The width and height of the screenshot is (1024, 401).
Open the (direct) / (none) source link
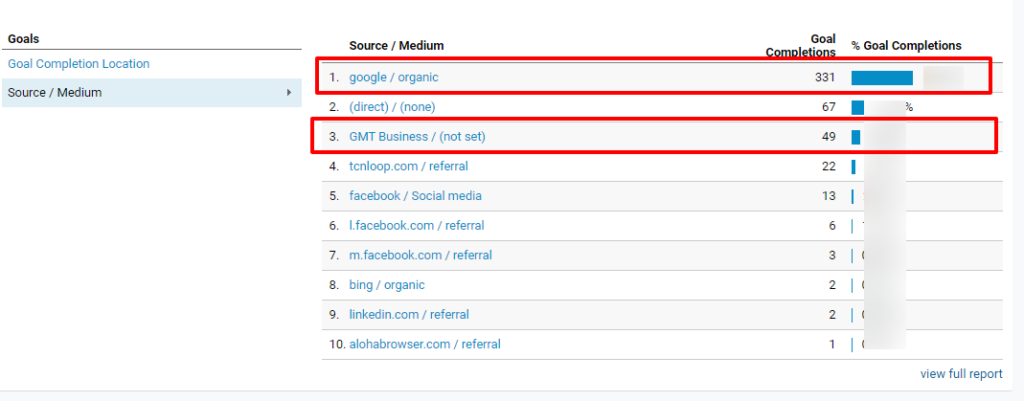click(392, 106)
